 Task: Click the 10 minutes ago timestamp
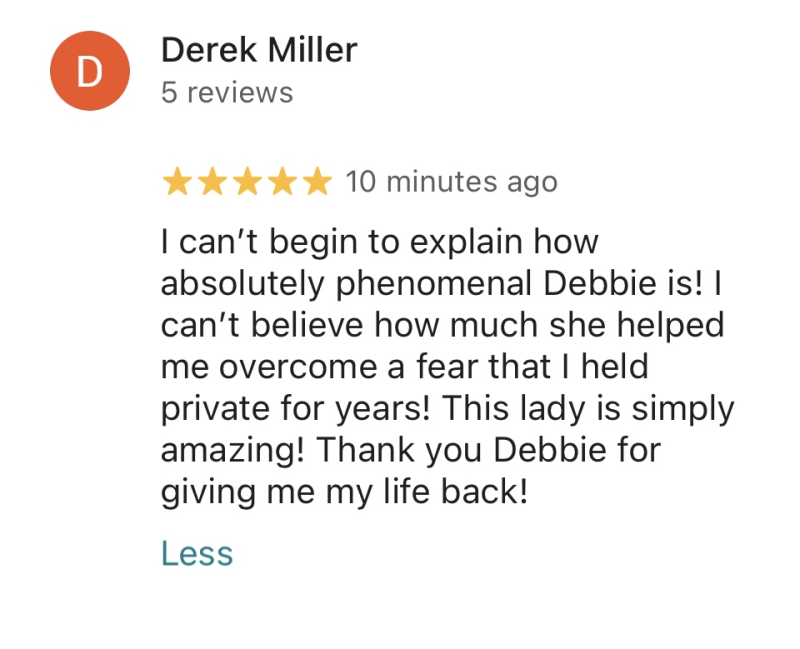click(x=452, y=182)
